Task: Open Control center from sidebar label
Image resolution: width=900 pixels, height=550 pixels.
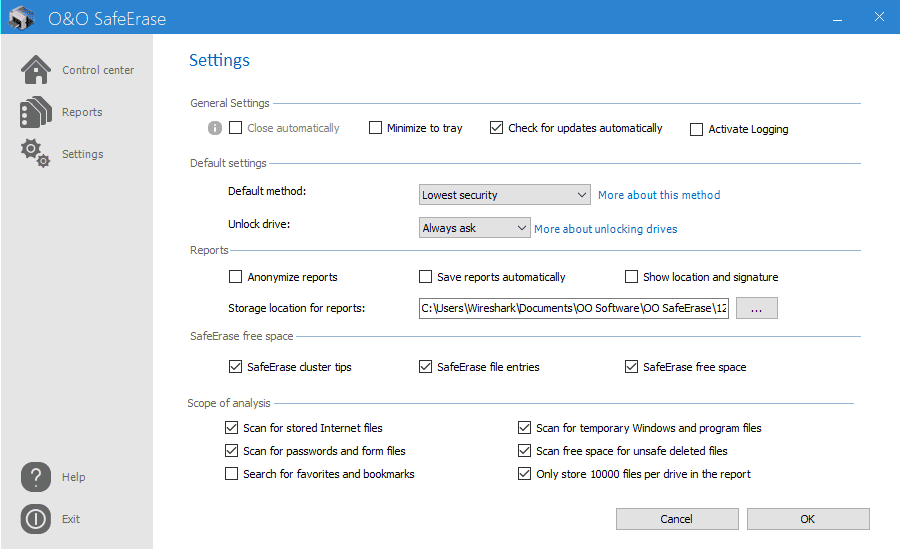Action: click(x=98, y=70)
